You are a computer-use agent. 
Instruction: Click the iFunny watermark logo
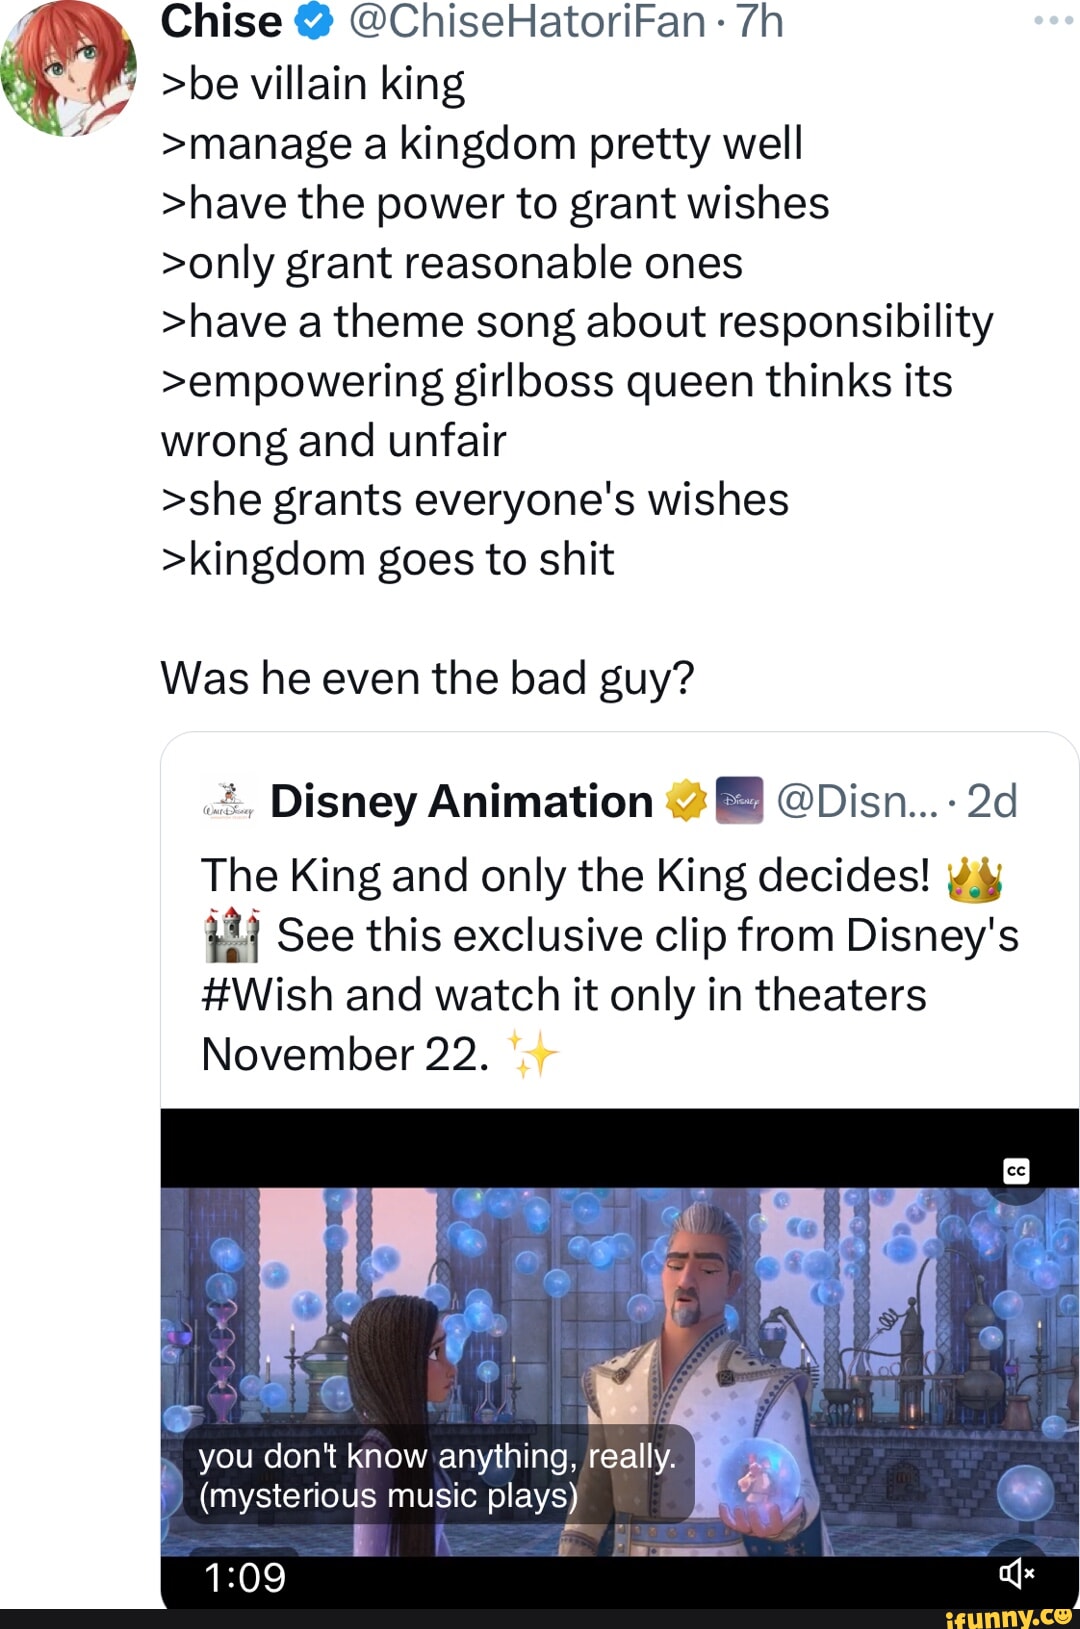tap(1009, 1616)
